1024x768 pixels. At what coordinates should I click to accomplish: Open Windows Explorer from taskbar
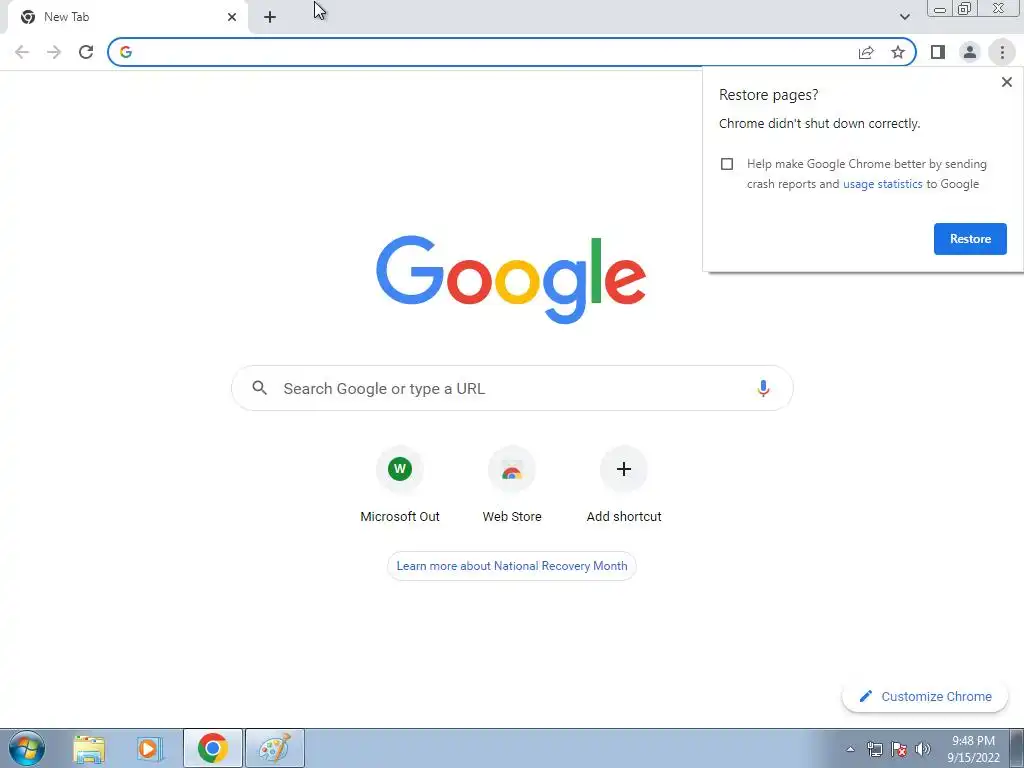89,749
